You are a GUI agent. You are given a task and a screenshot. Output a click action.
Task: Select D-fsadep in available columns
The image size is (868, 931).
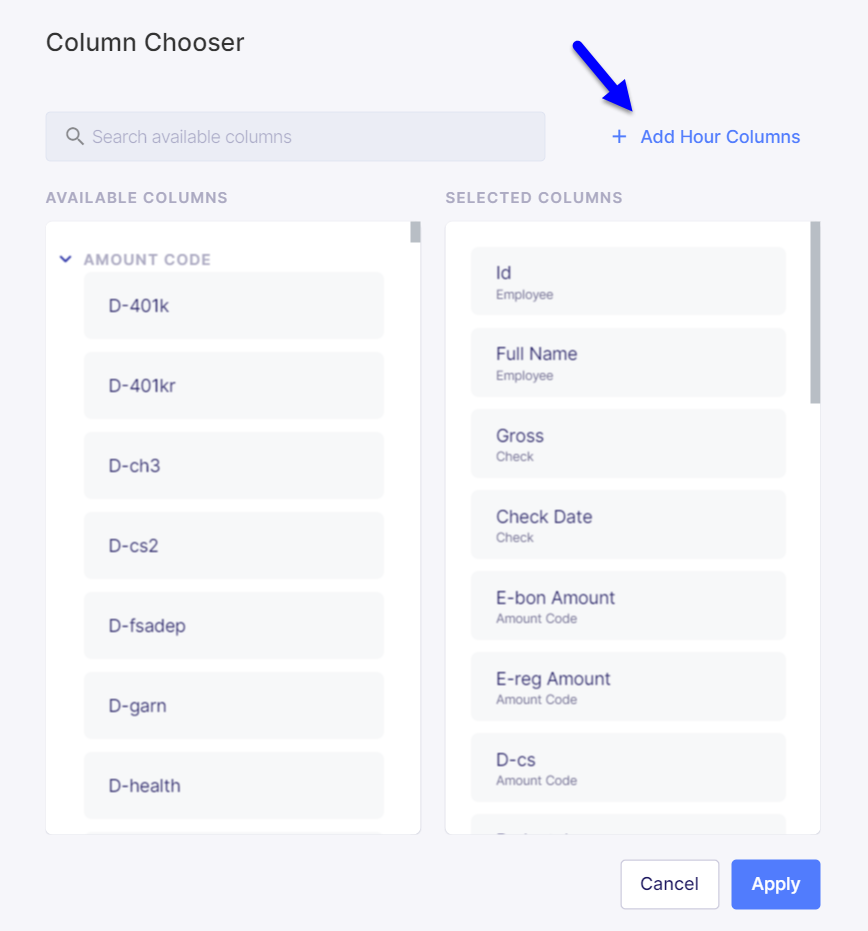pos(234,626)
